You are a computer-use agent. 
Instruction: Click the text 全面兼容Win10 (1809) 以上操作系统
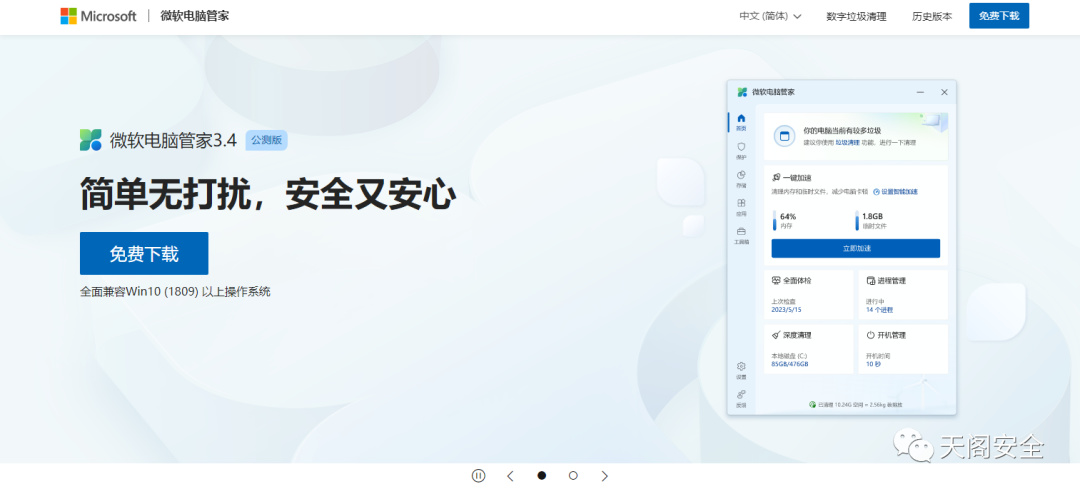click(x=175, y=291)
